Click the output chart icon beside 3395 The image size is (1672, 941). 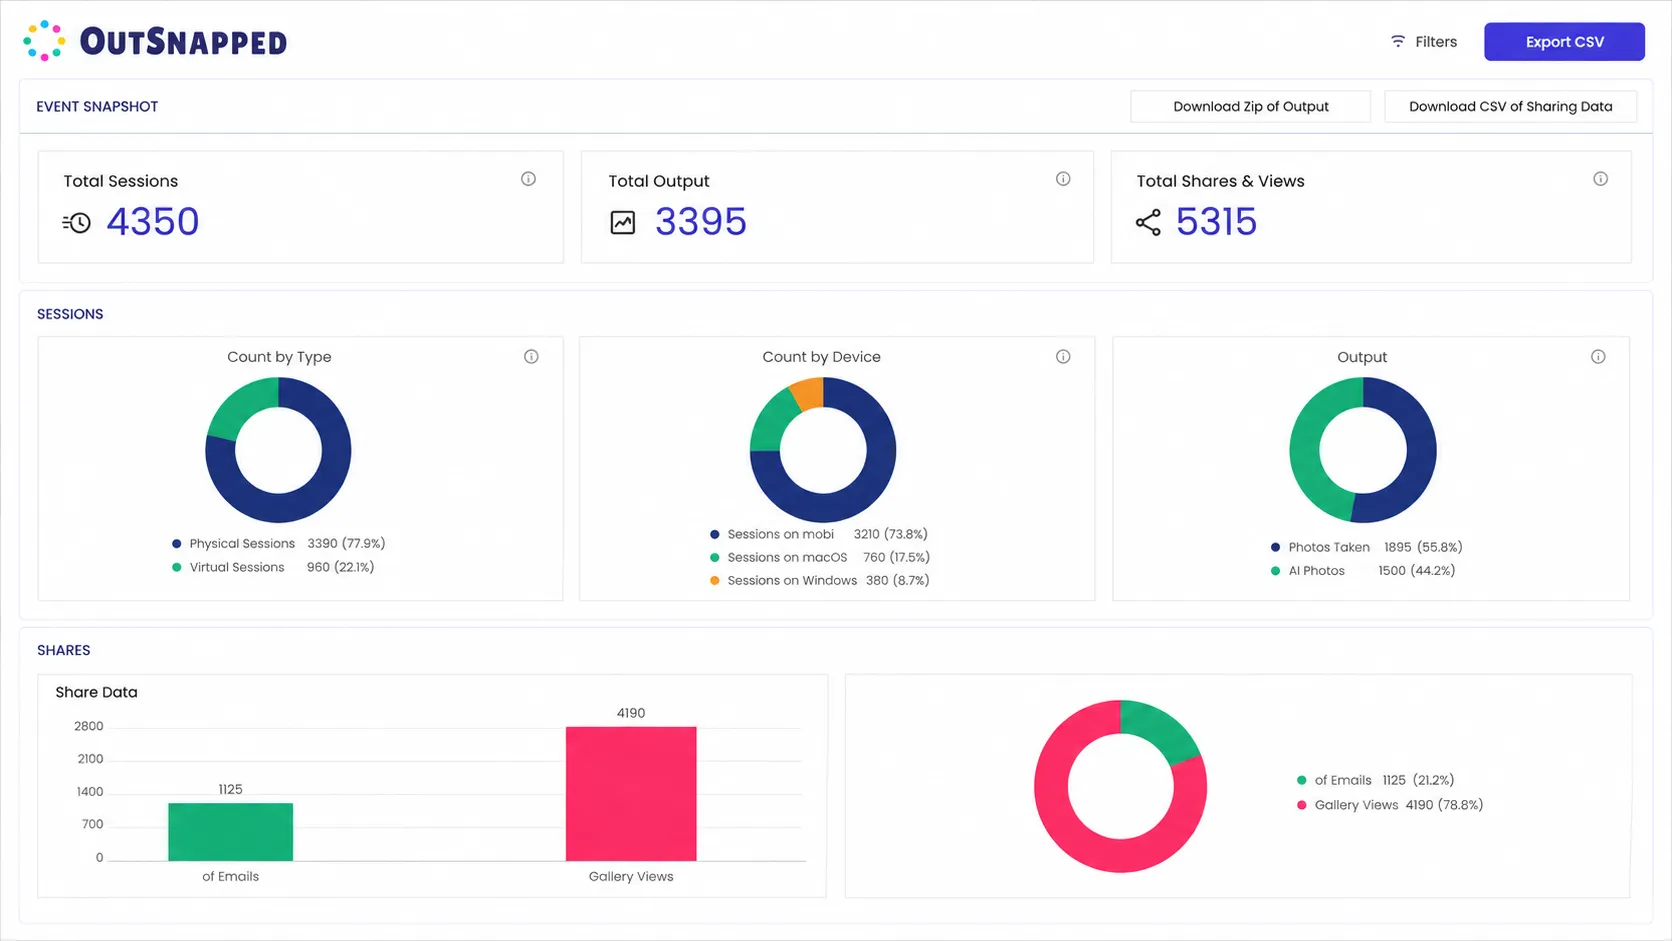623,222
